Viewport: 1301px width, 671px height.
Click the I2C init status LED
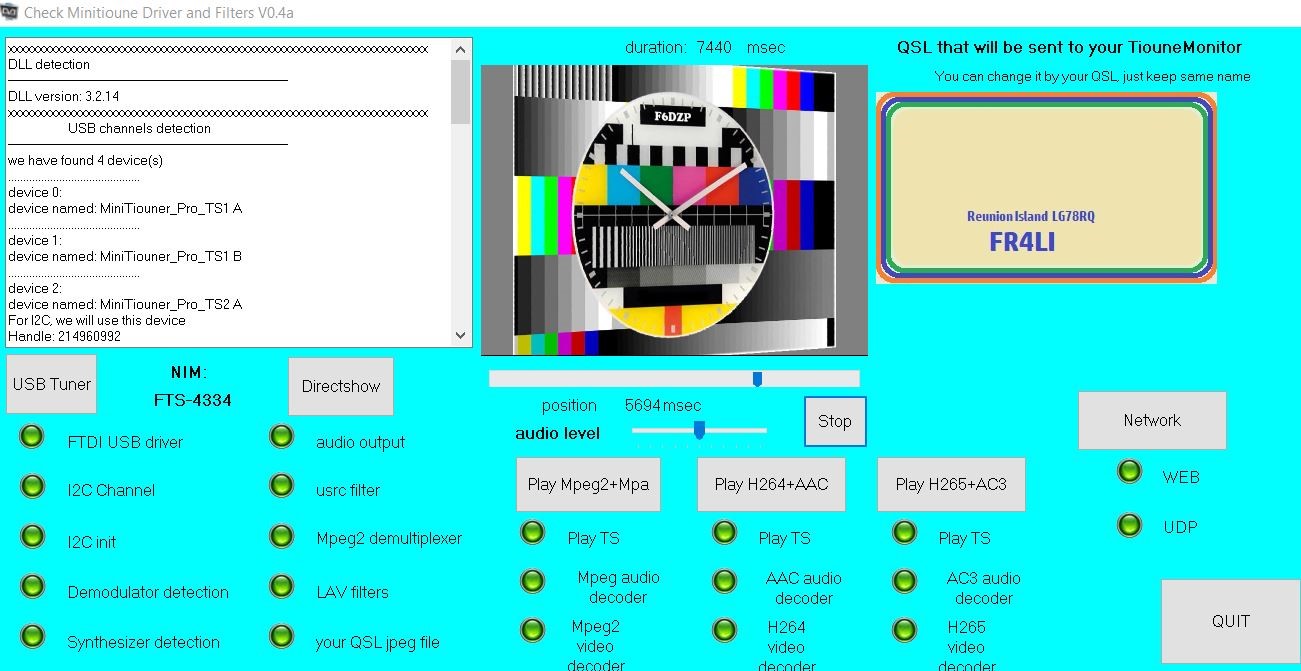coord(33,536)
